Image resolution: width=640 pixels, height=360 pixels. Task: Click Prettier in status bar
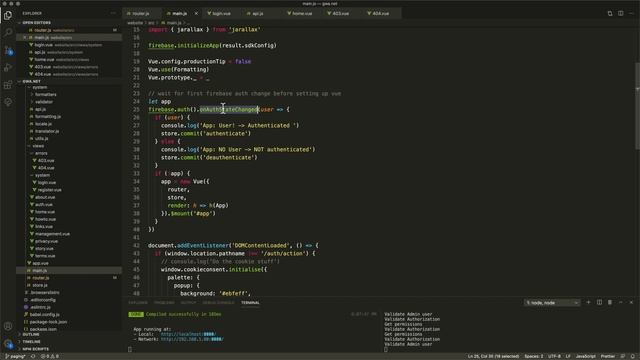point(607,356)
